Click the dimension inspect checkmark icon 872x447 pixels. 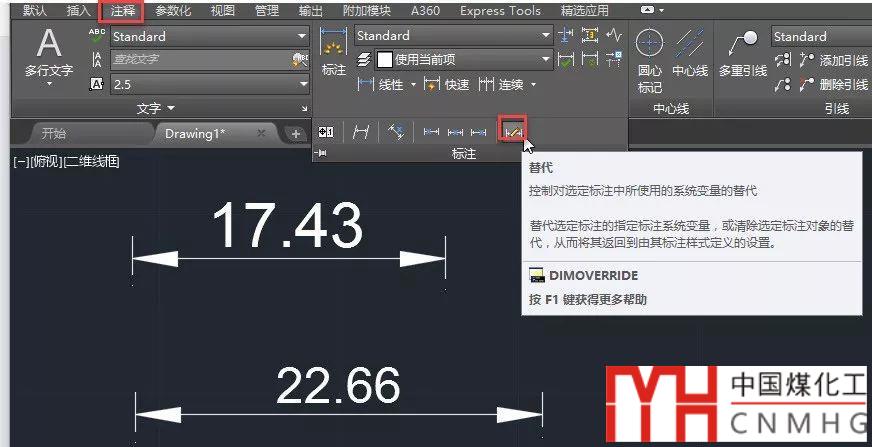(566, 59)
